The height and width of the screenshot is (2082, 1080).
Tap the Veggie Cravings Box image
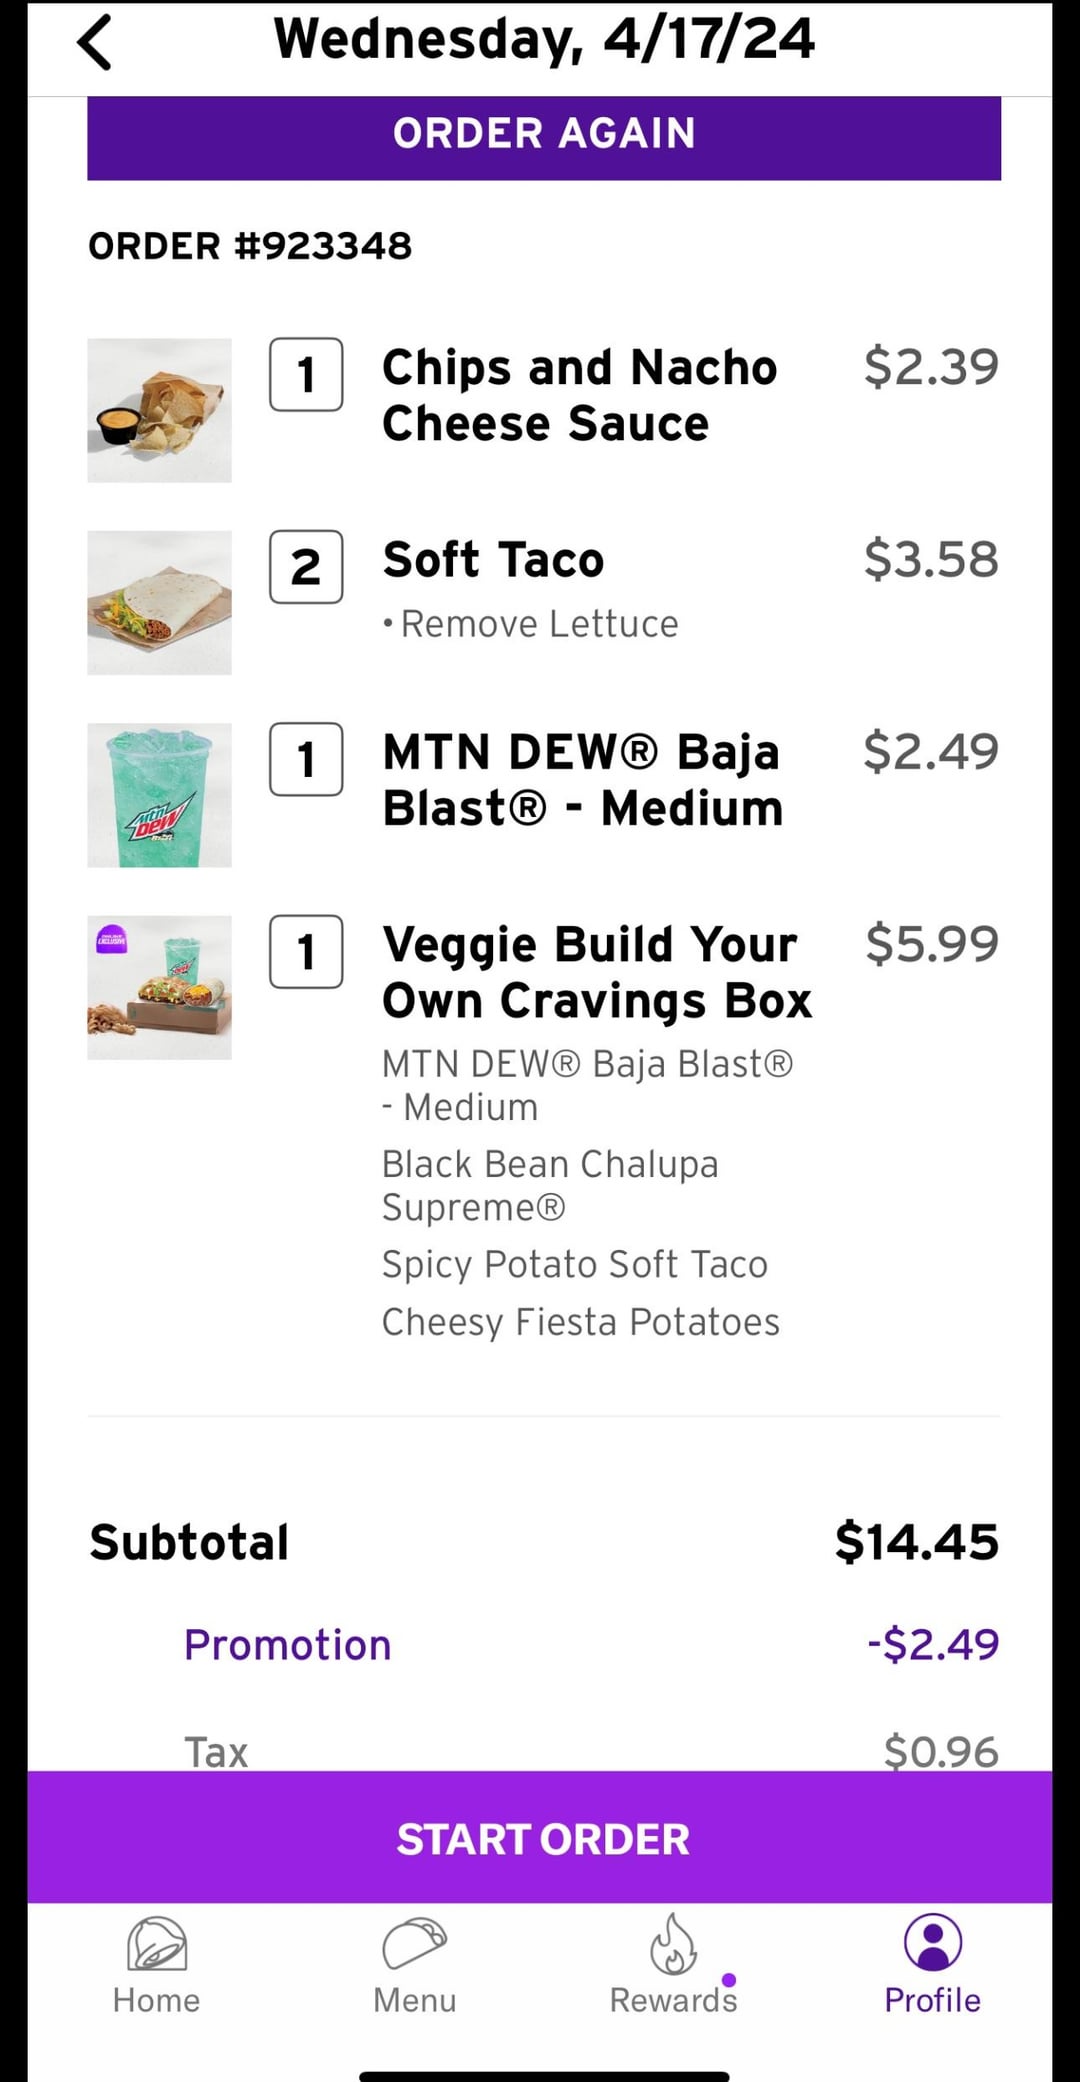tap(159, 987)
